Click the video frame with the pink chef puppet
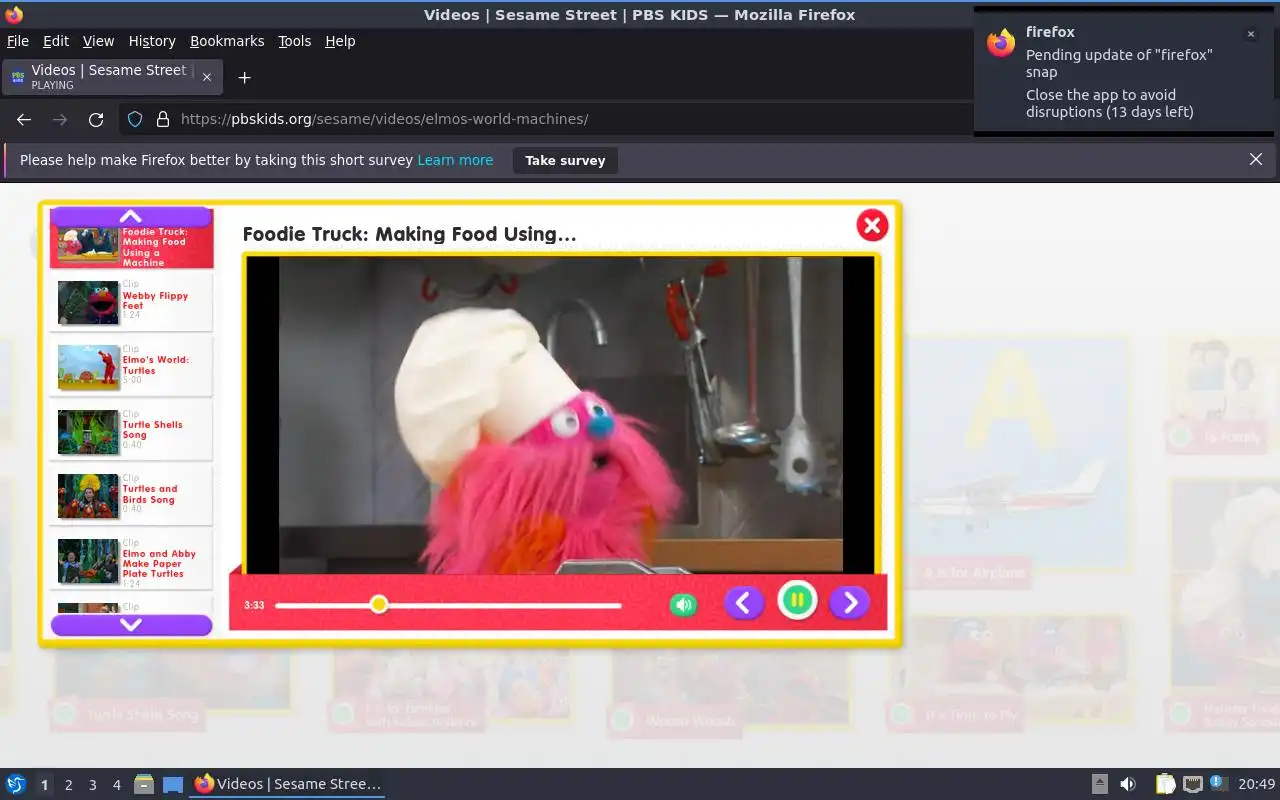The width and height of the screenshot is (1280, 800). click(561, 415)
